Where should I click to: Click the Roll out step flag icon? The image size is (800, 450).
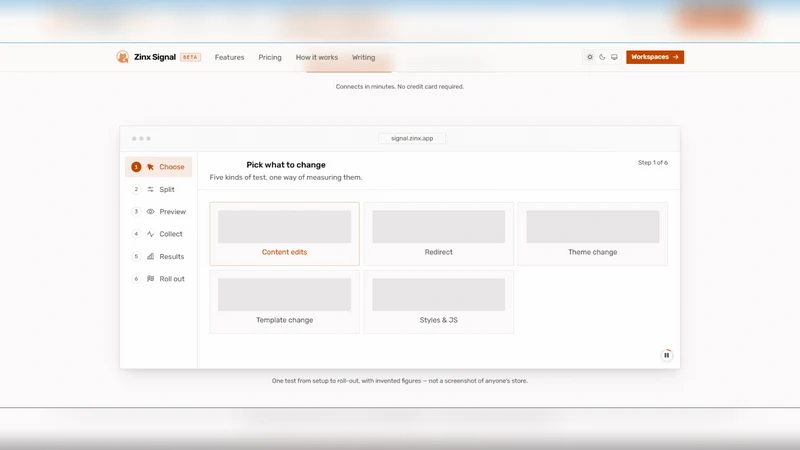click(151, 279)
